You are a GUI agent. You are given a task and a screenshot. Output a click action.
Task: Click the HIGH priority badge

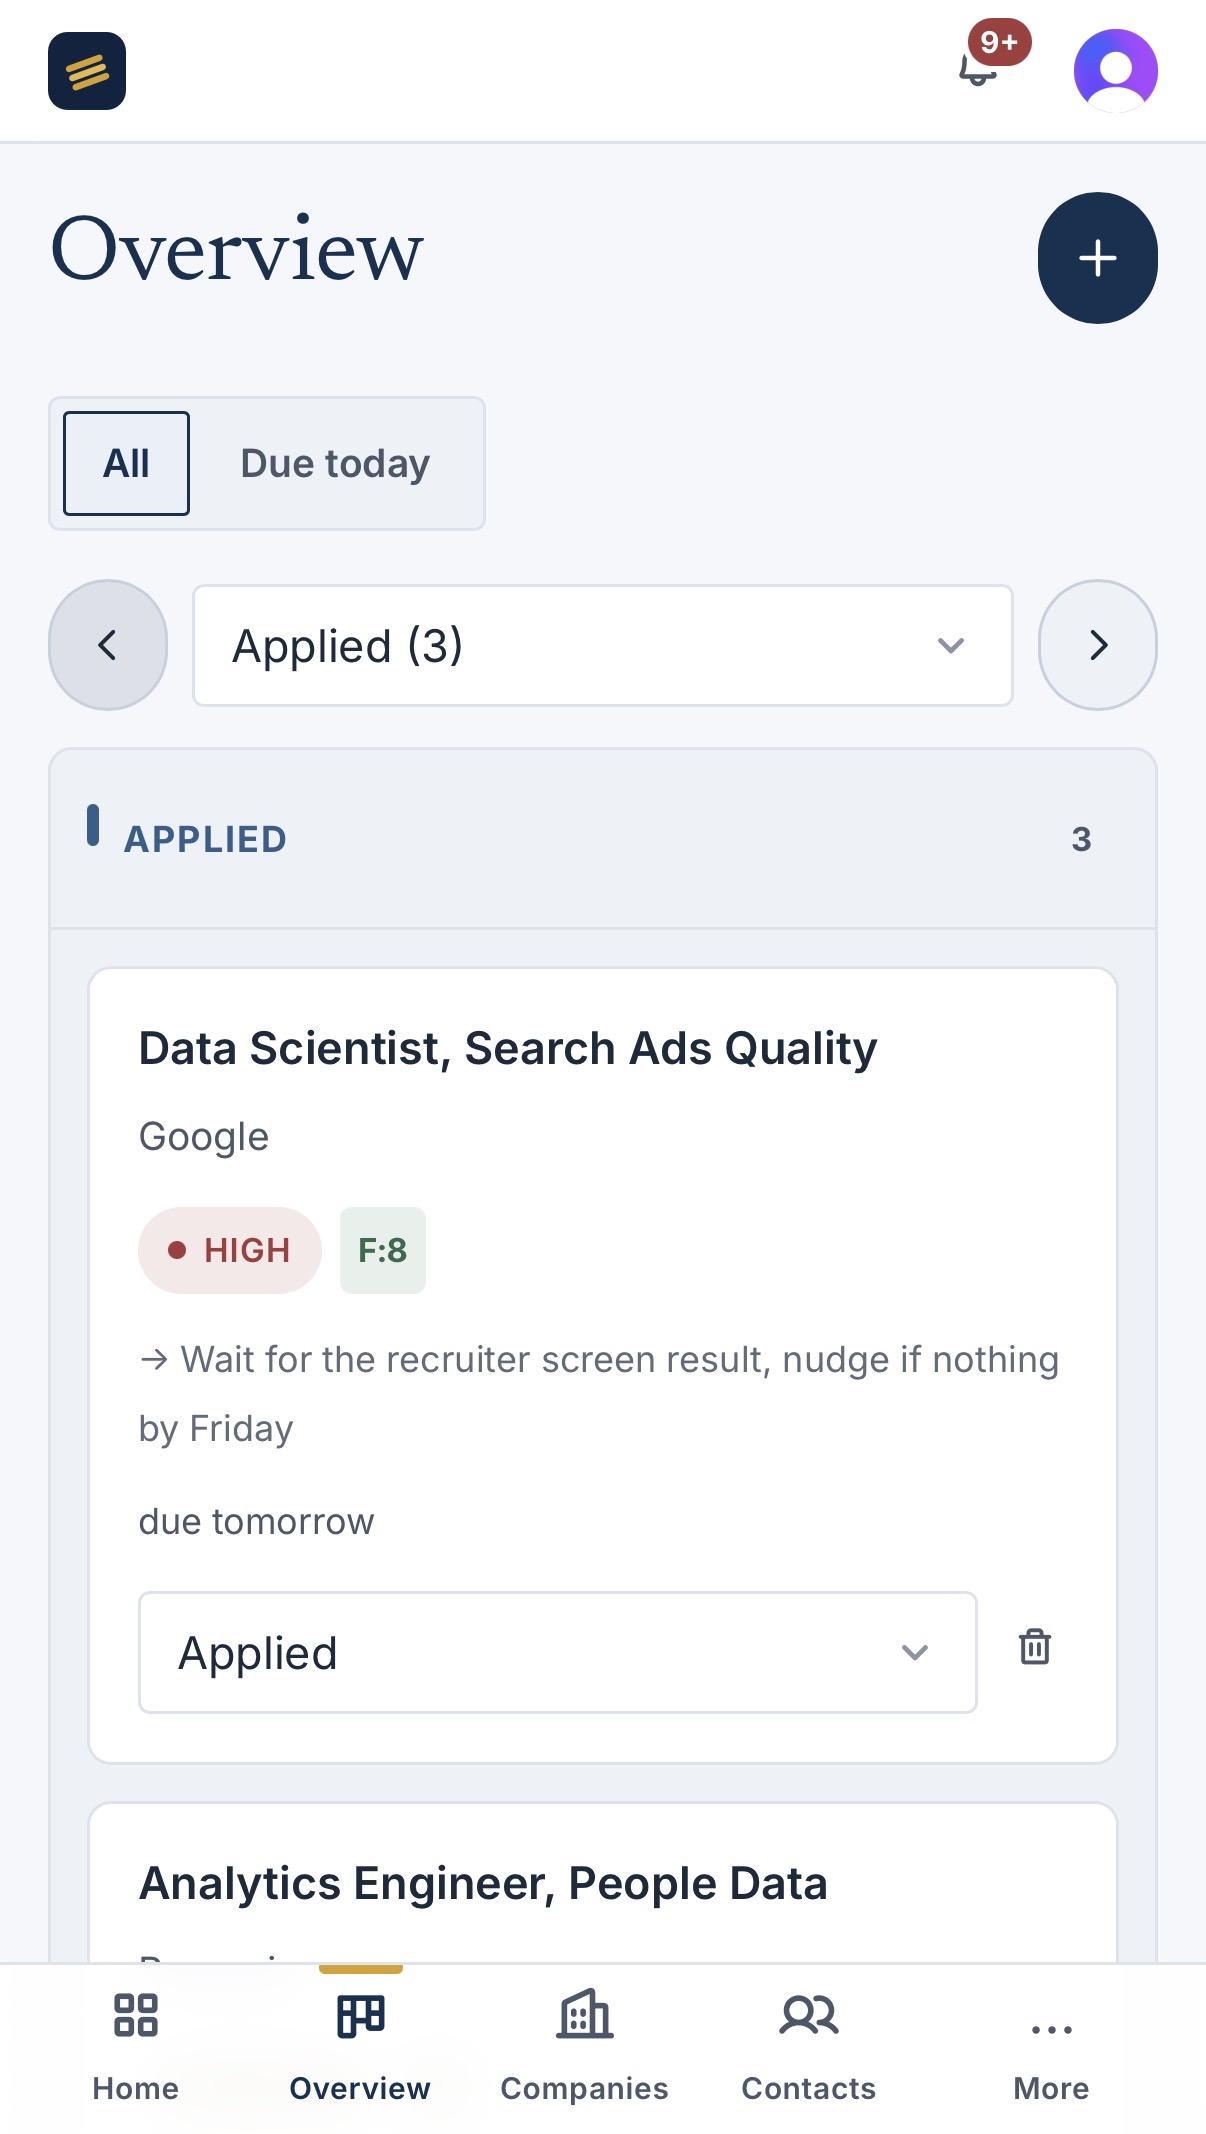coord(230,1250)
